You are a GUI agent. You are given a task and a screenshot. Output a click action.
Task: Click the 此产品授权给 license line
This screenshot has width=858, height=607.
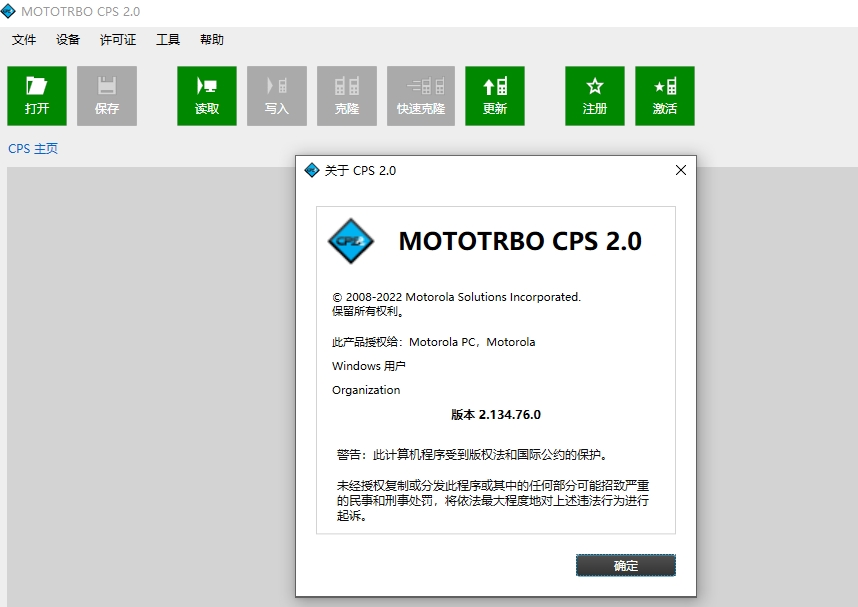433,342
